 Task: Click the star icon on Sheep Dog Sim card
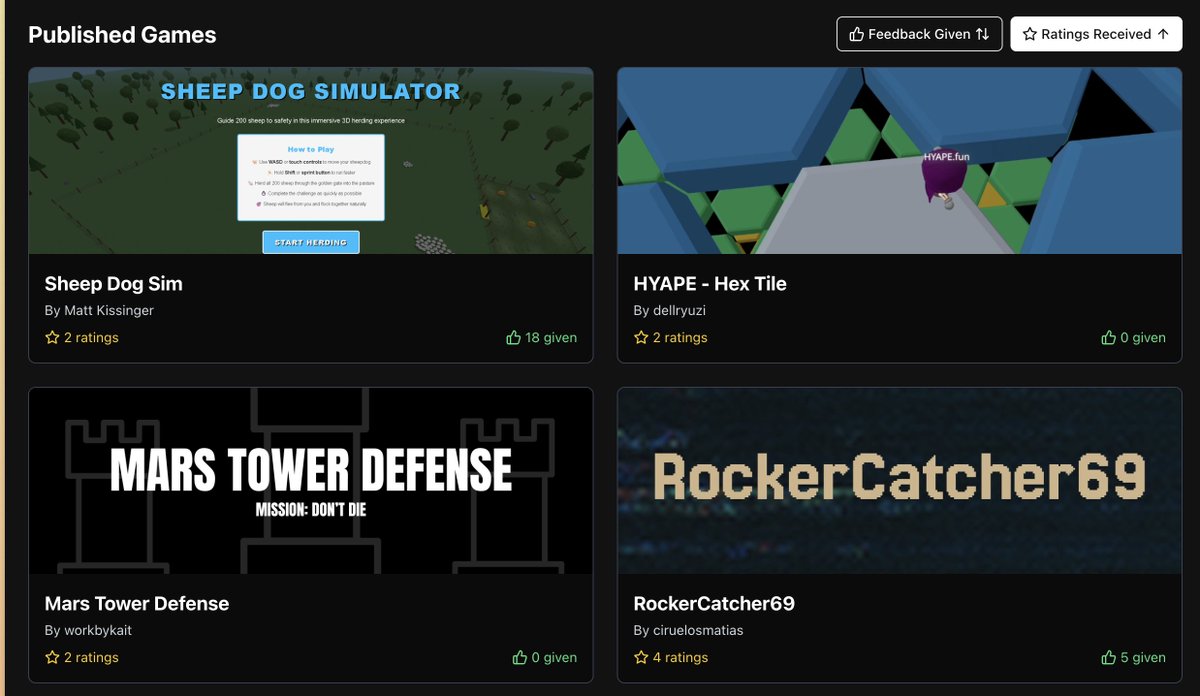pos(51,337)
